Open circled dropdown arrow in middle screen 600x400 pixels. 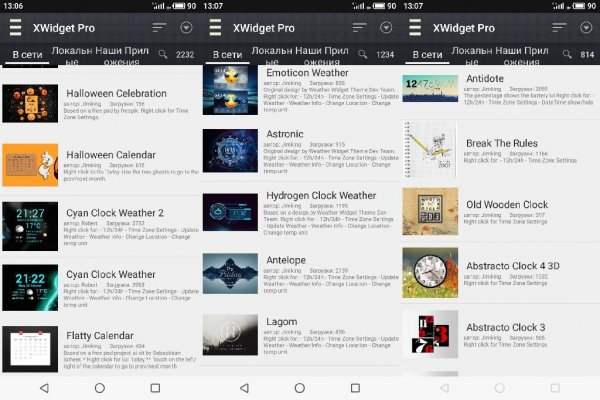[x=386, y=28]
